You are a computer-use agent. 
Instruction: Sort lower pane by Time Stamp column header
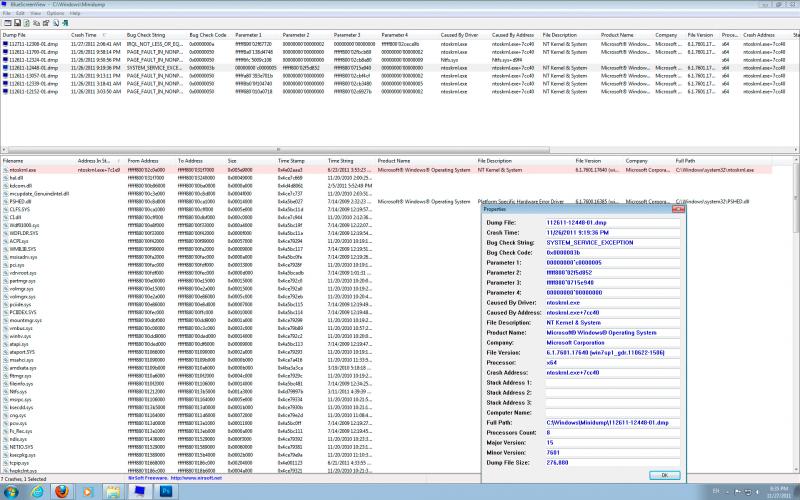point(300,161)
